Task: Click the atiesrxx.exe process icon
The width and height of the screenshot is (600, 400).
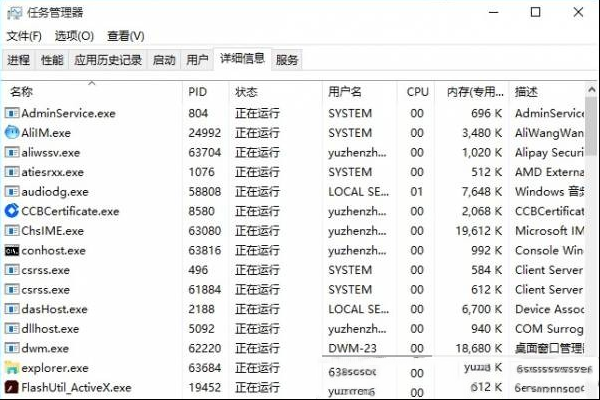Action: coord(11,172)
